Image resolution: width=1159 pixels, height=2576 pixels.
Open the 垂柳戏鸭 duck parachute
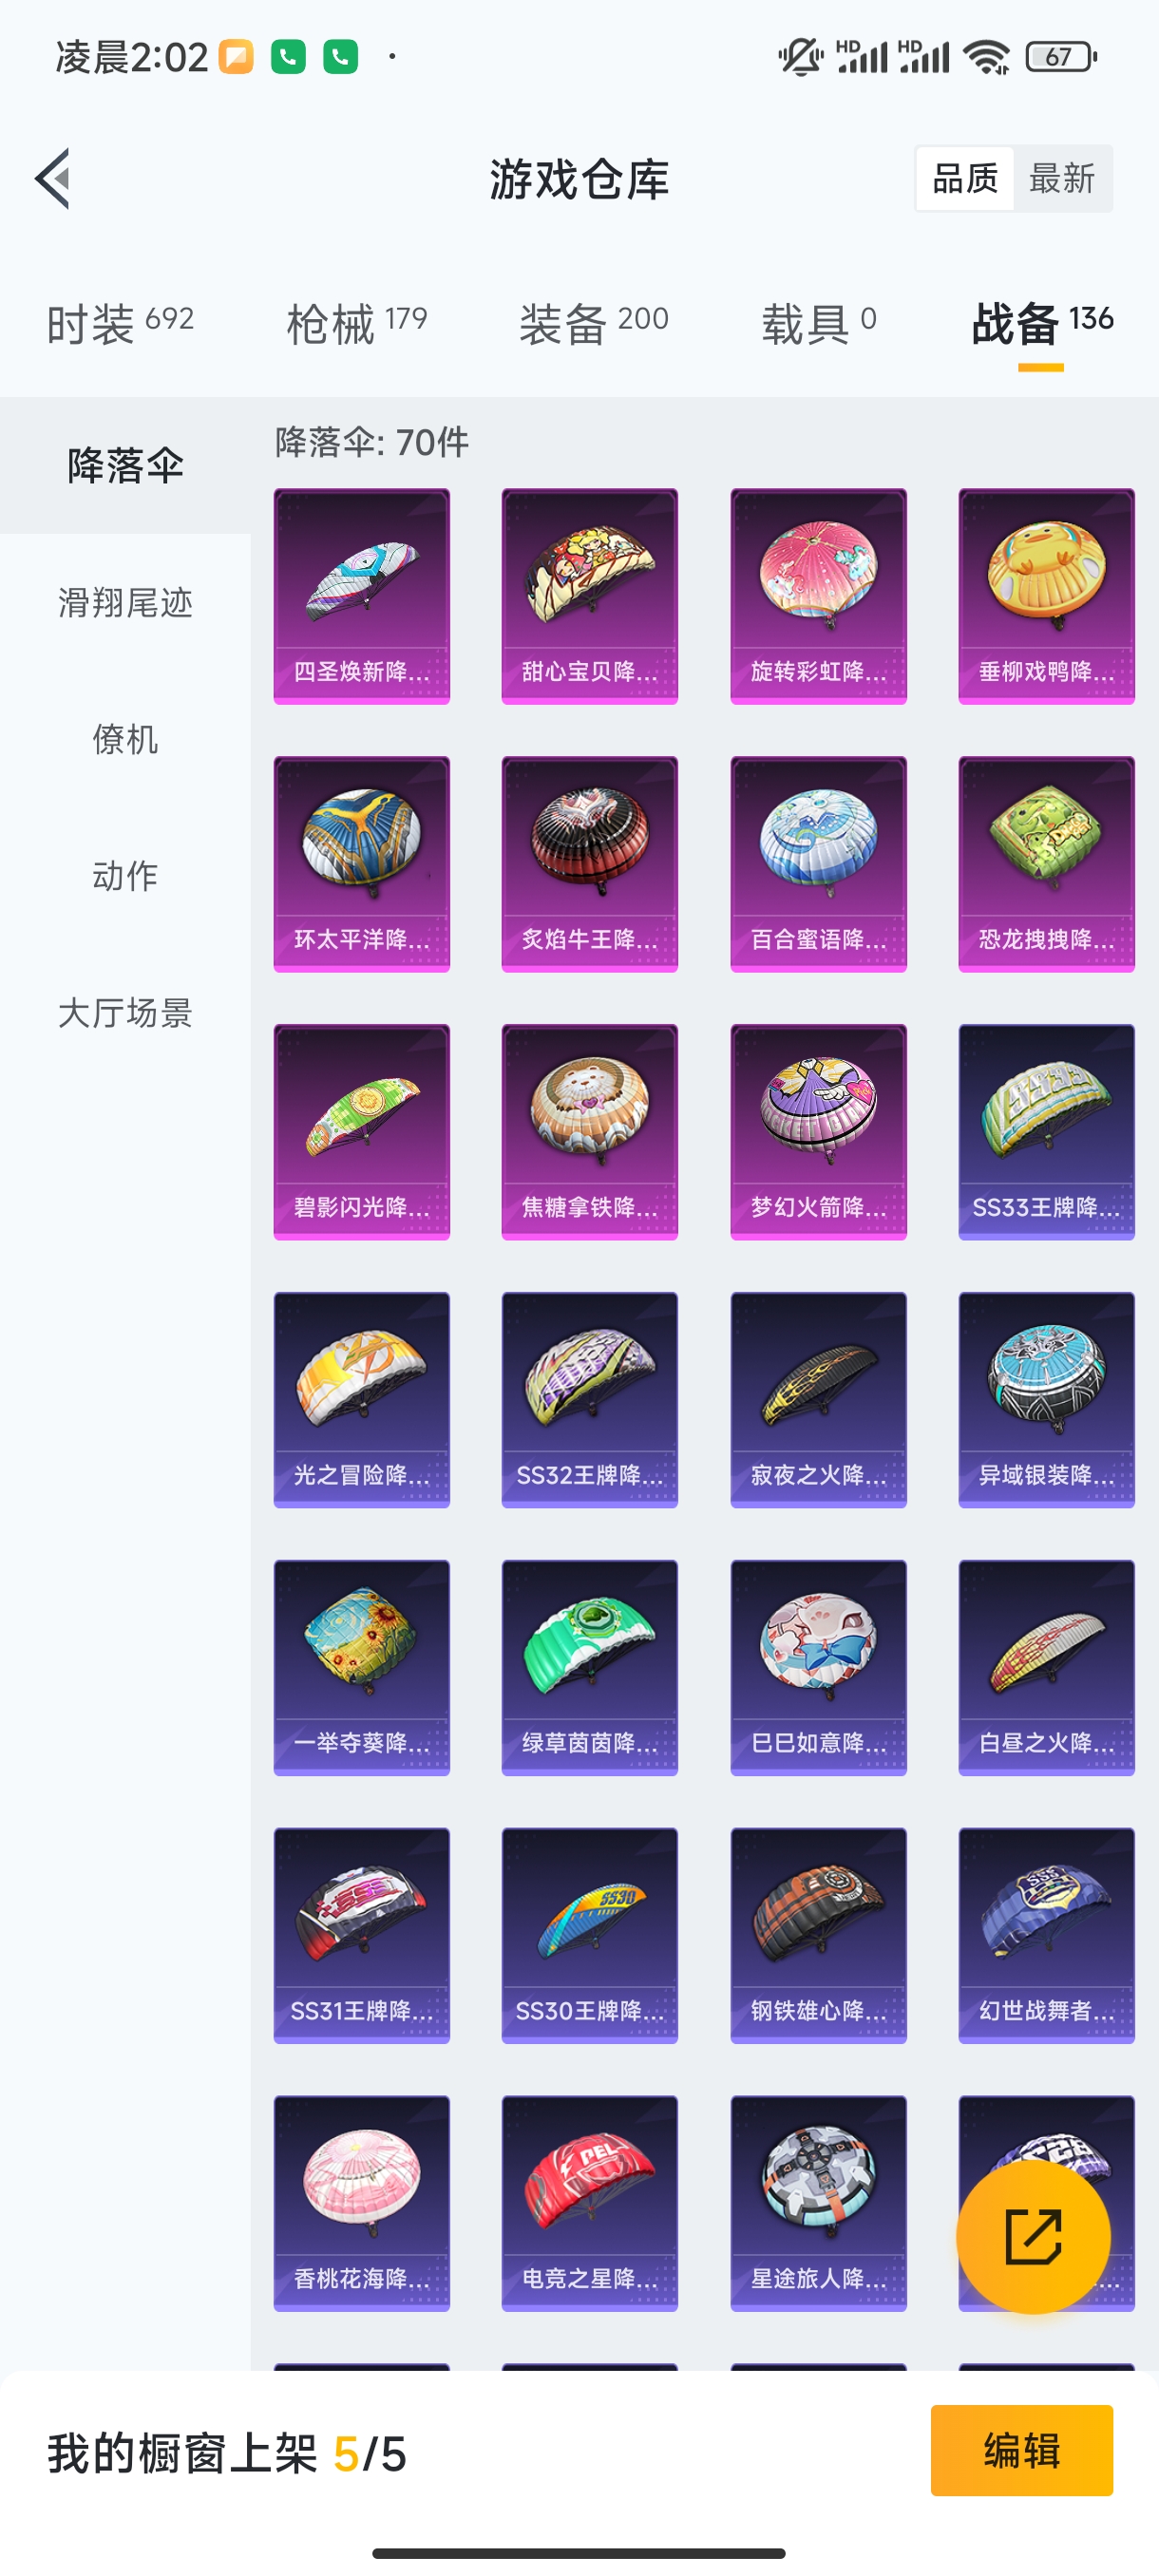[x=1047, y=596]
